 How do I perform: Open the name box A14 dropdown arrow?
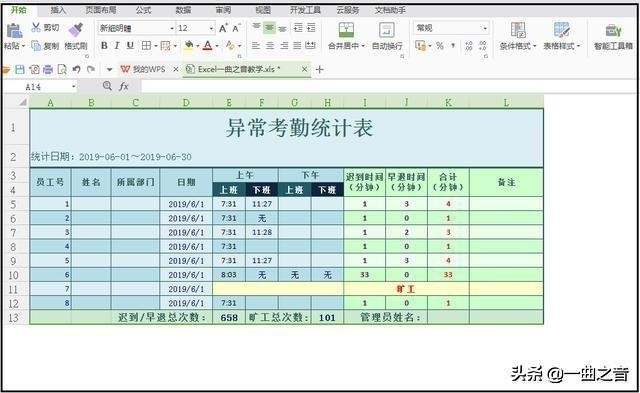pos(73,87)
